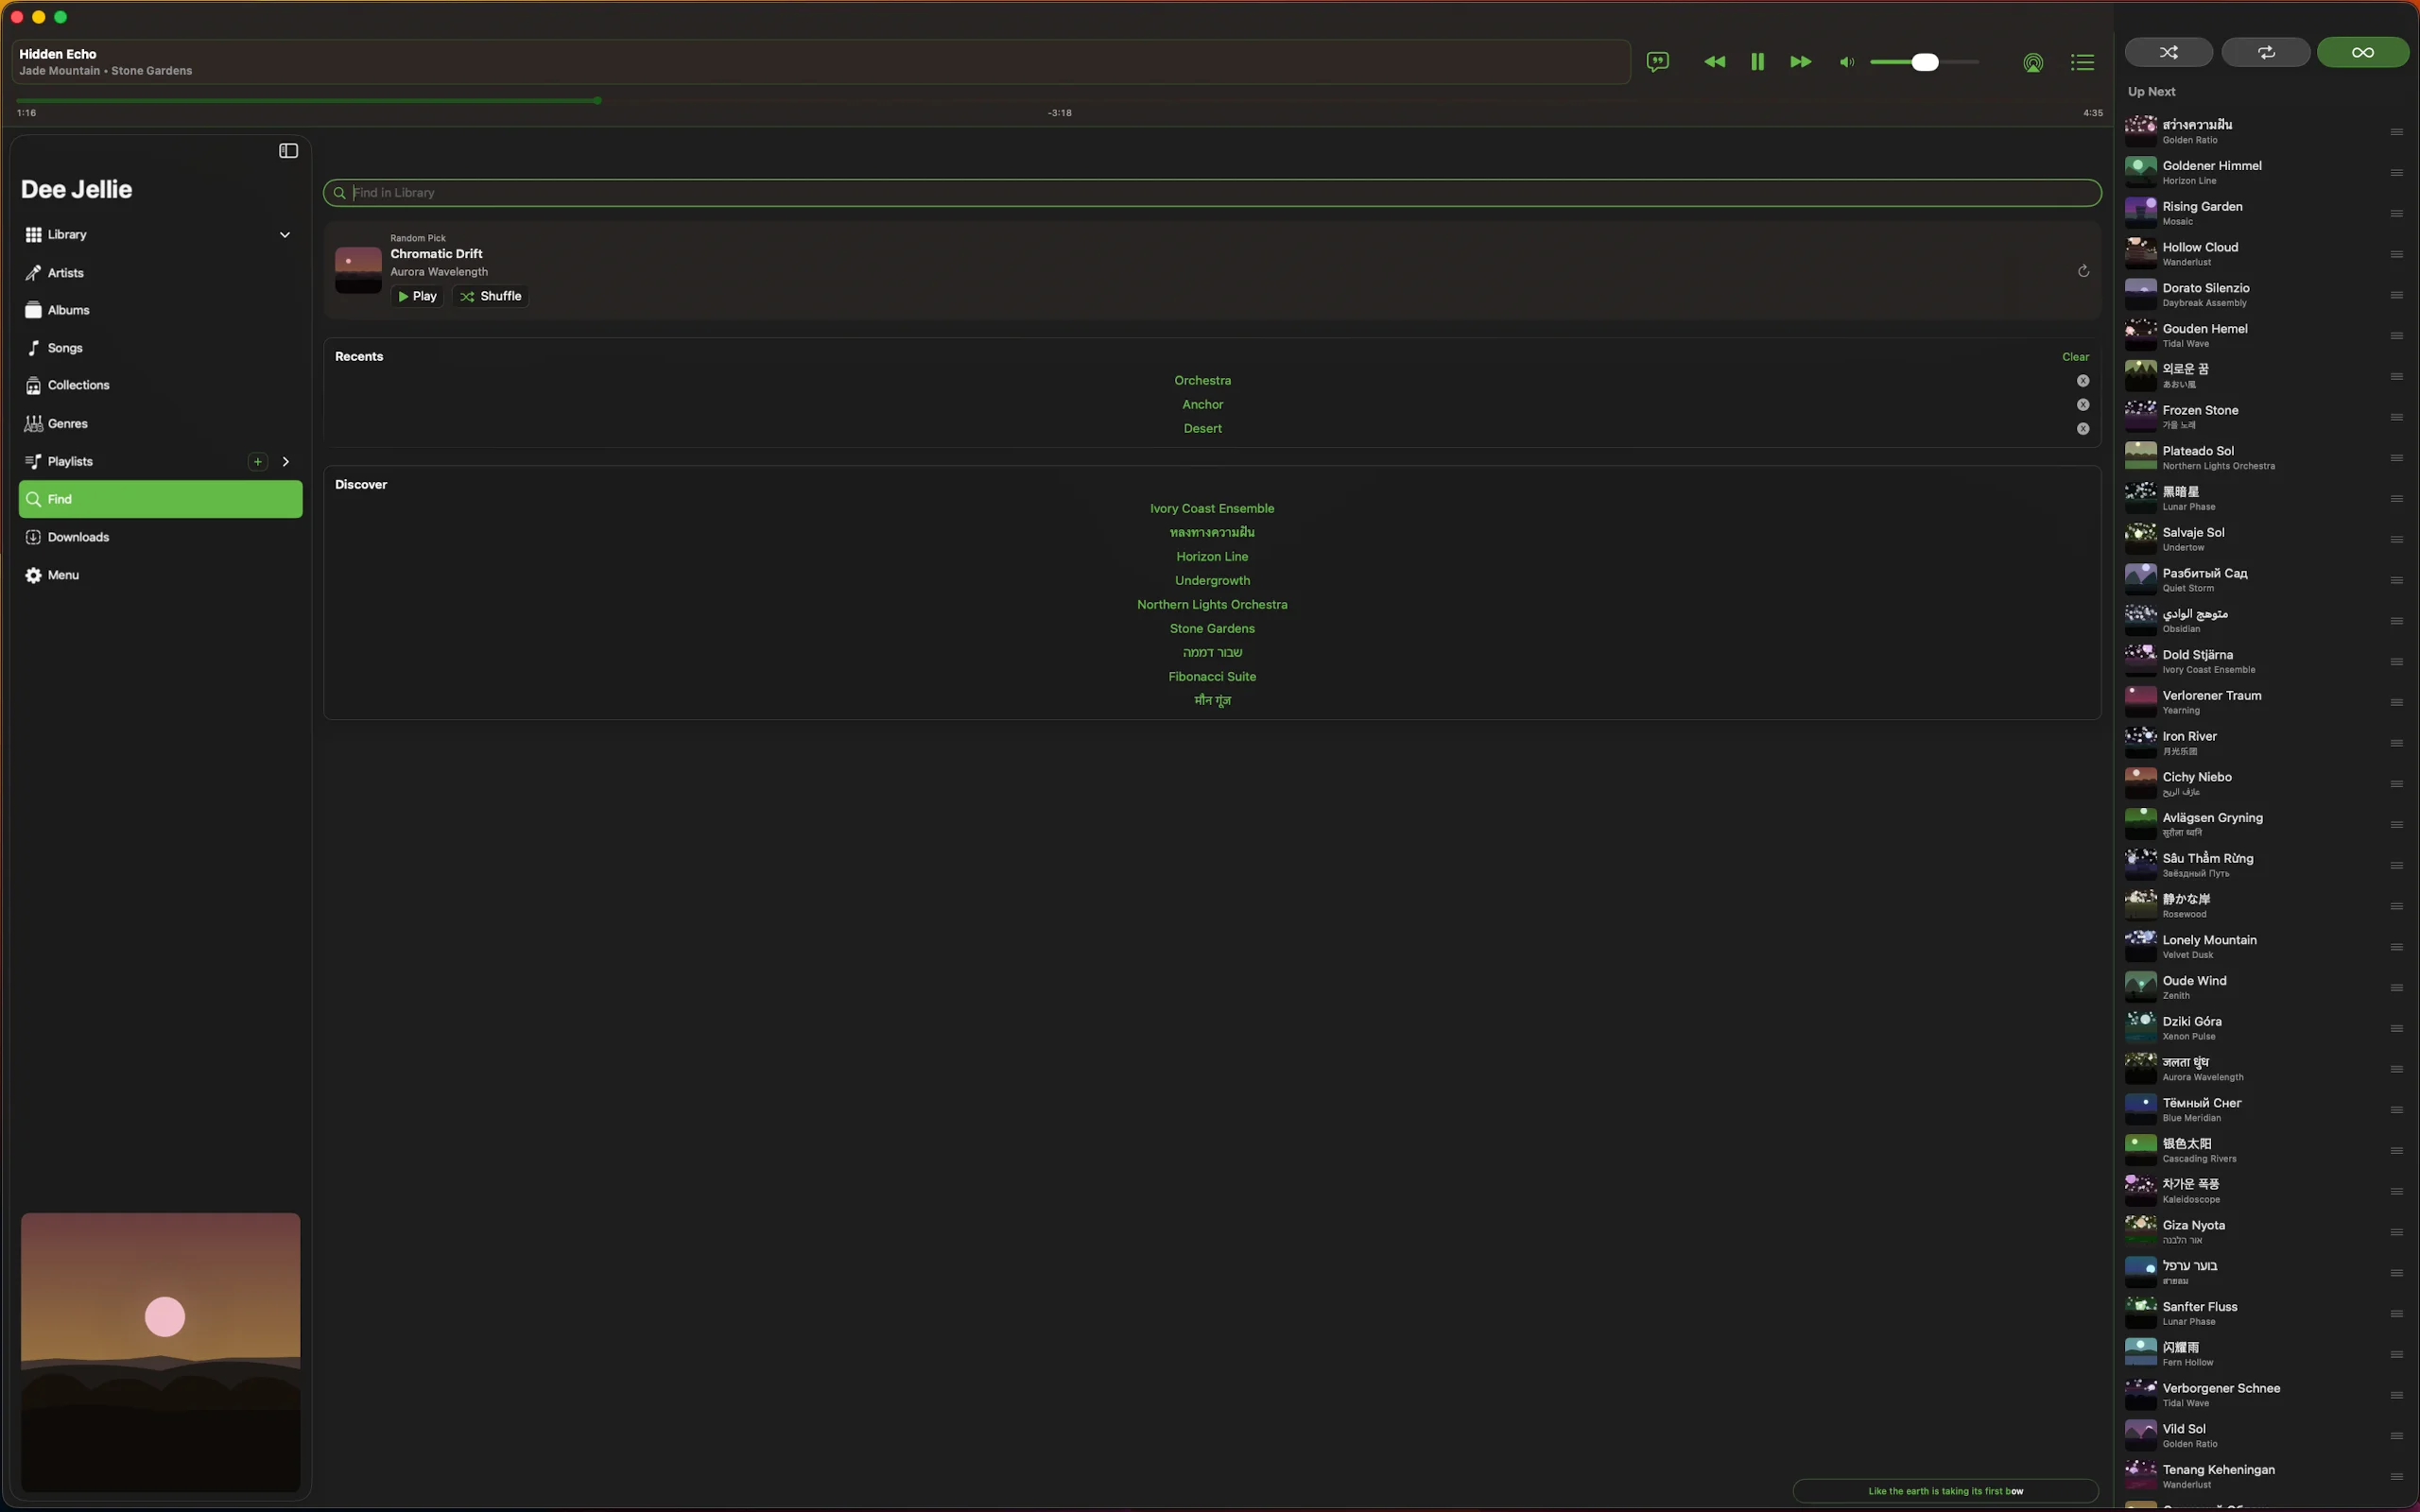2420x1512 pixels.
Task: Go to the Genres section in the sidebar
Action: point(67,424)
